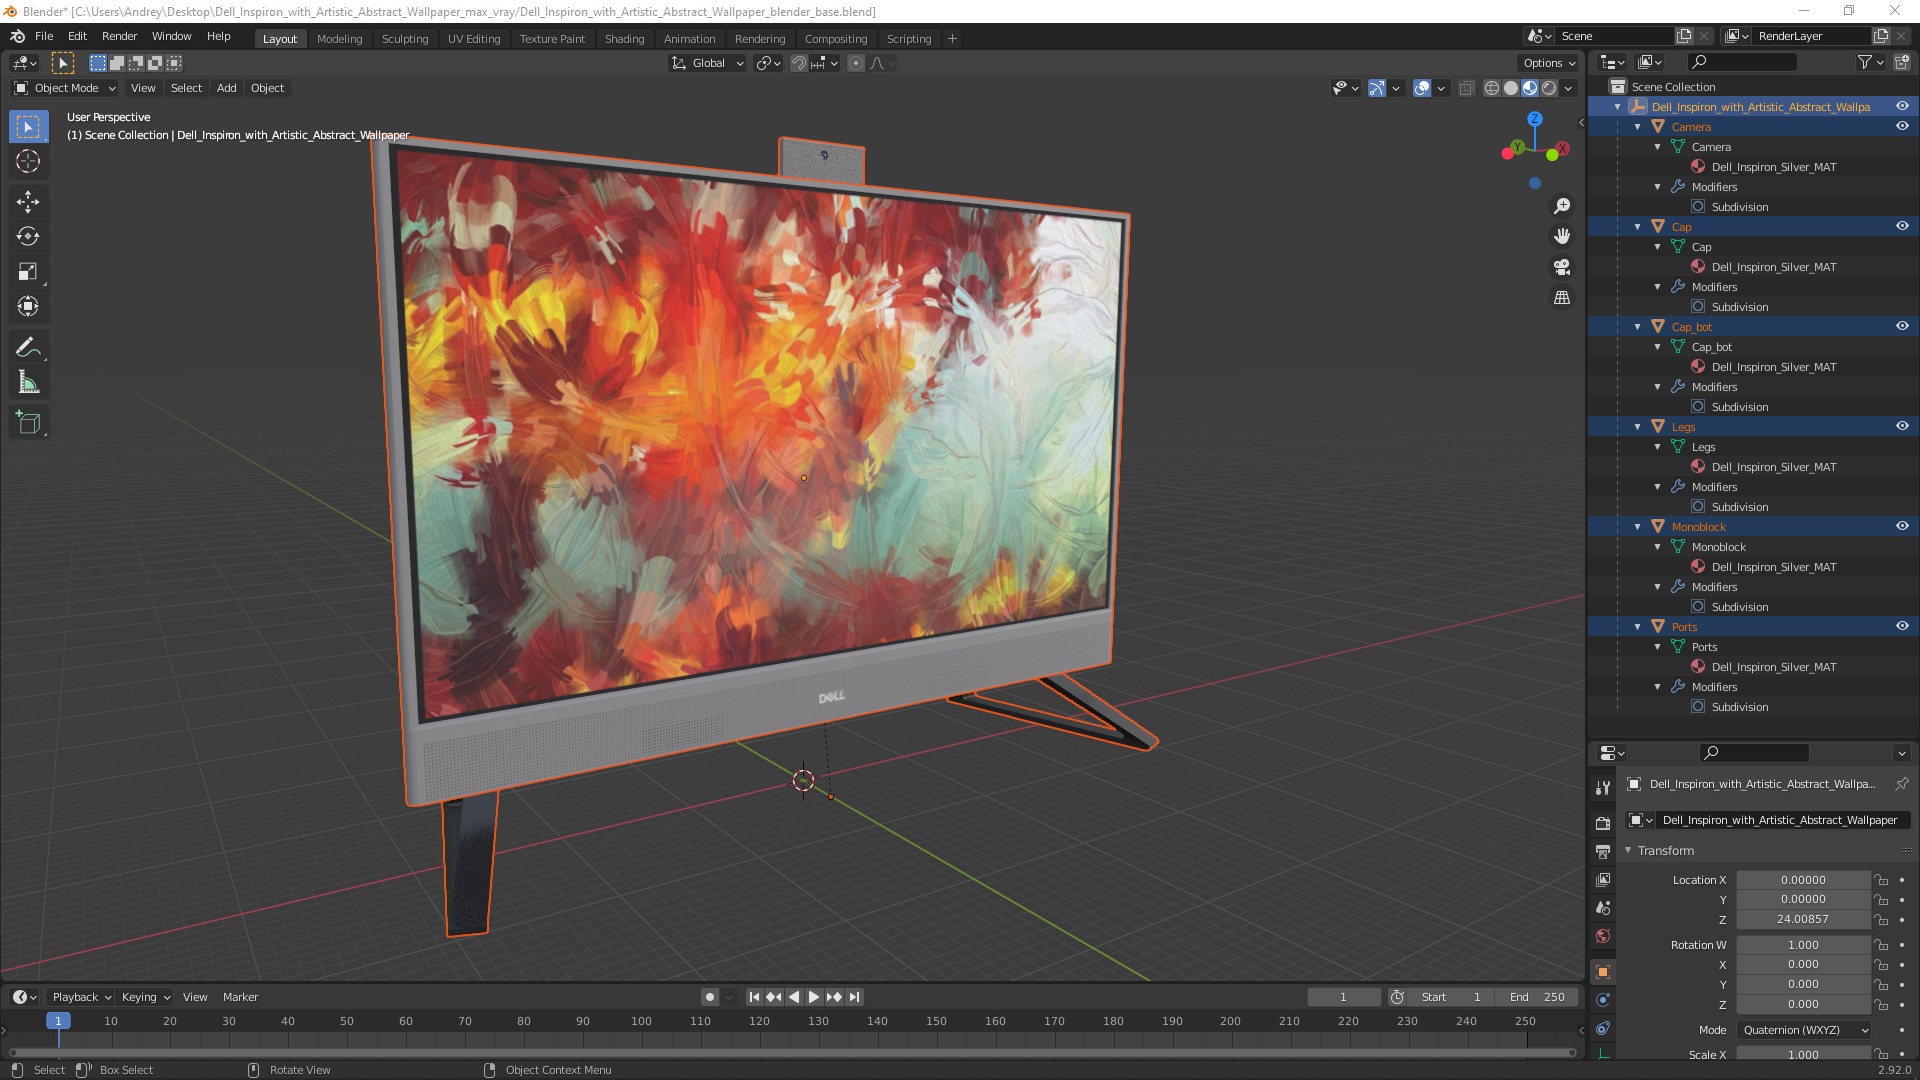
Task: Activate the Move tool
Action: (x=28, y=201)
